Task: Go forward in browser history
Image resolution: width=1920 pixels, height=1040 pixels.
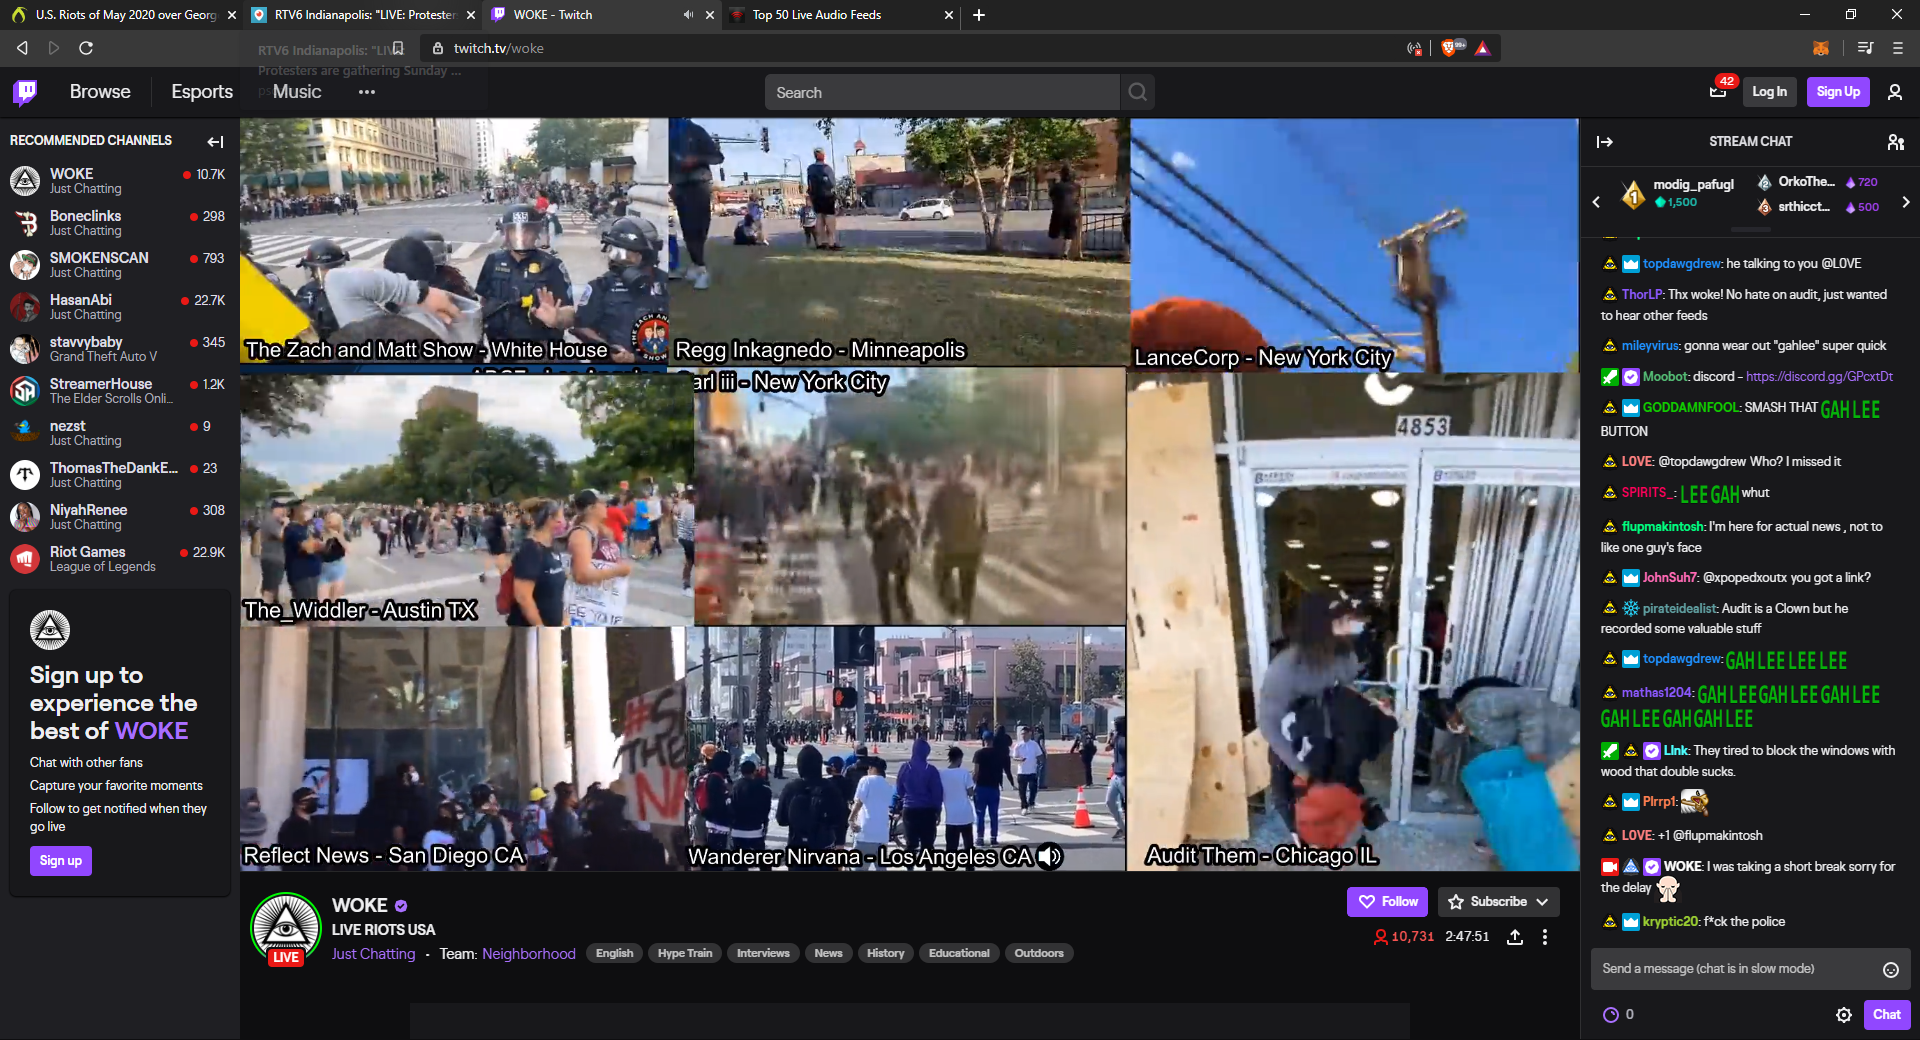Action: pos(54,48)
